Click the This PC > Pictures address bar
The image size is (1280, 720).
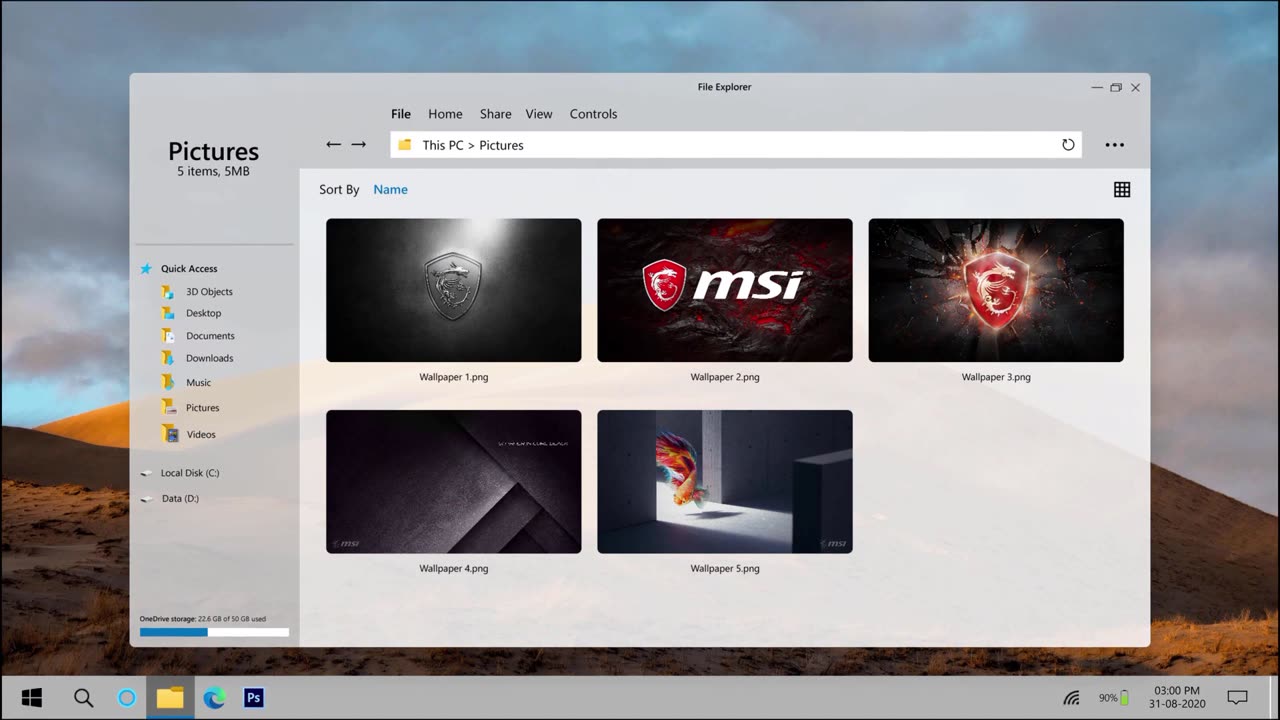(x=736, y=145)
